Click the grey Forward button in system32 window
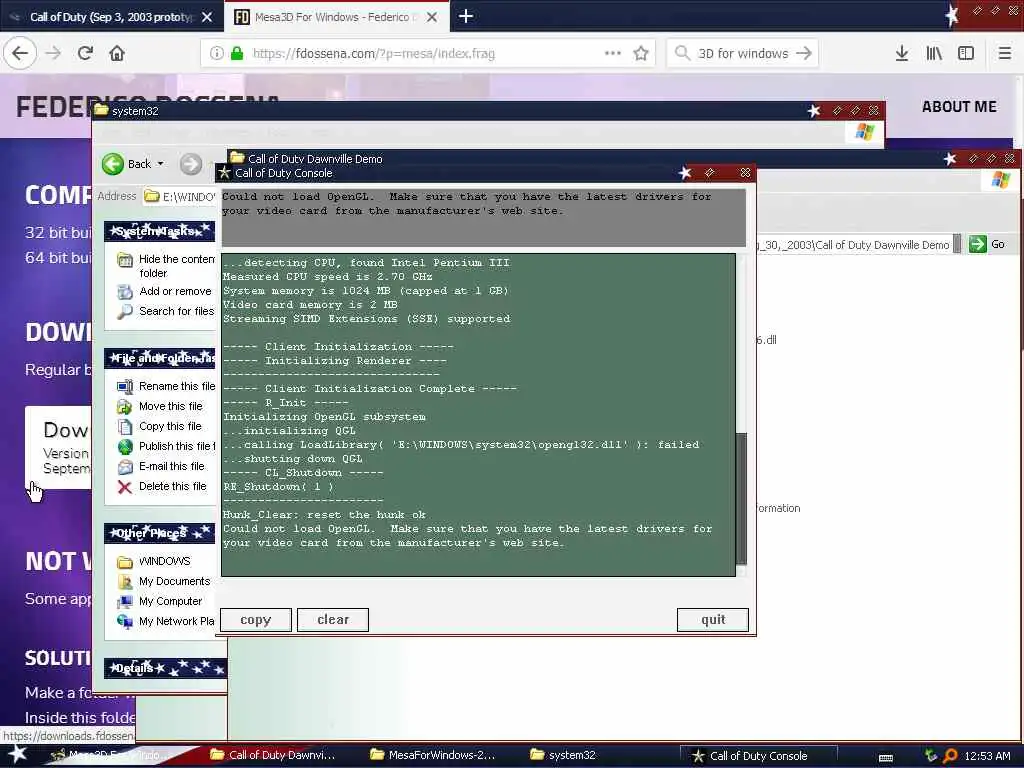 pyautogui.click(x=191, y=164)
